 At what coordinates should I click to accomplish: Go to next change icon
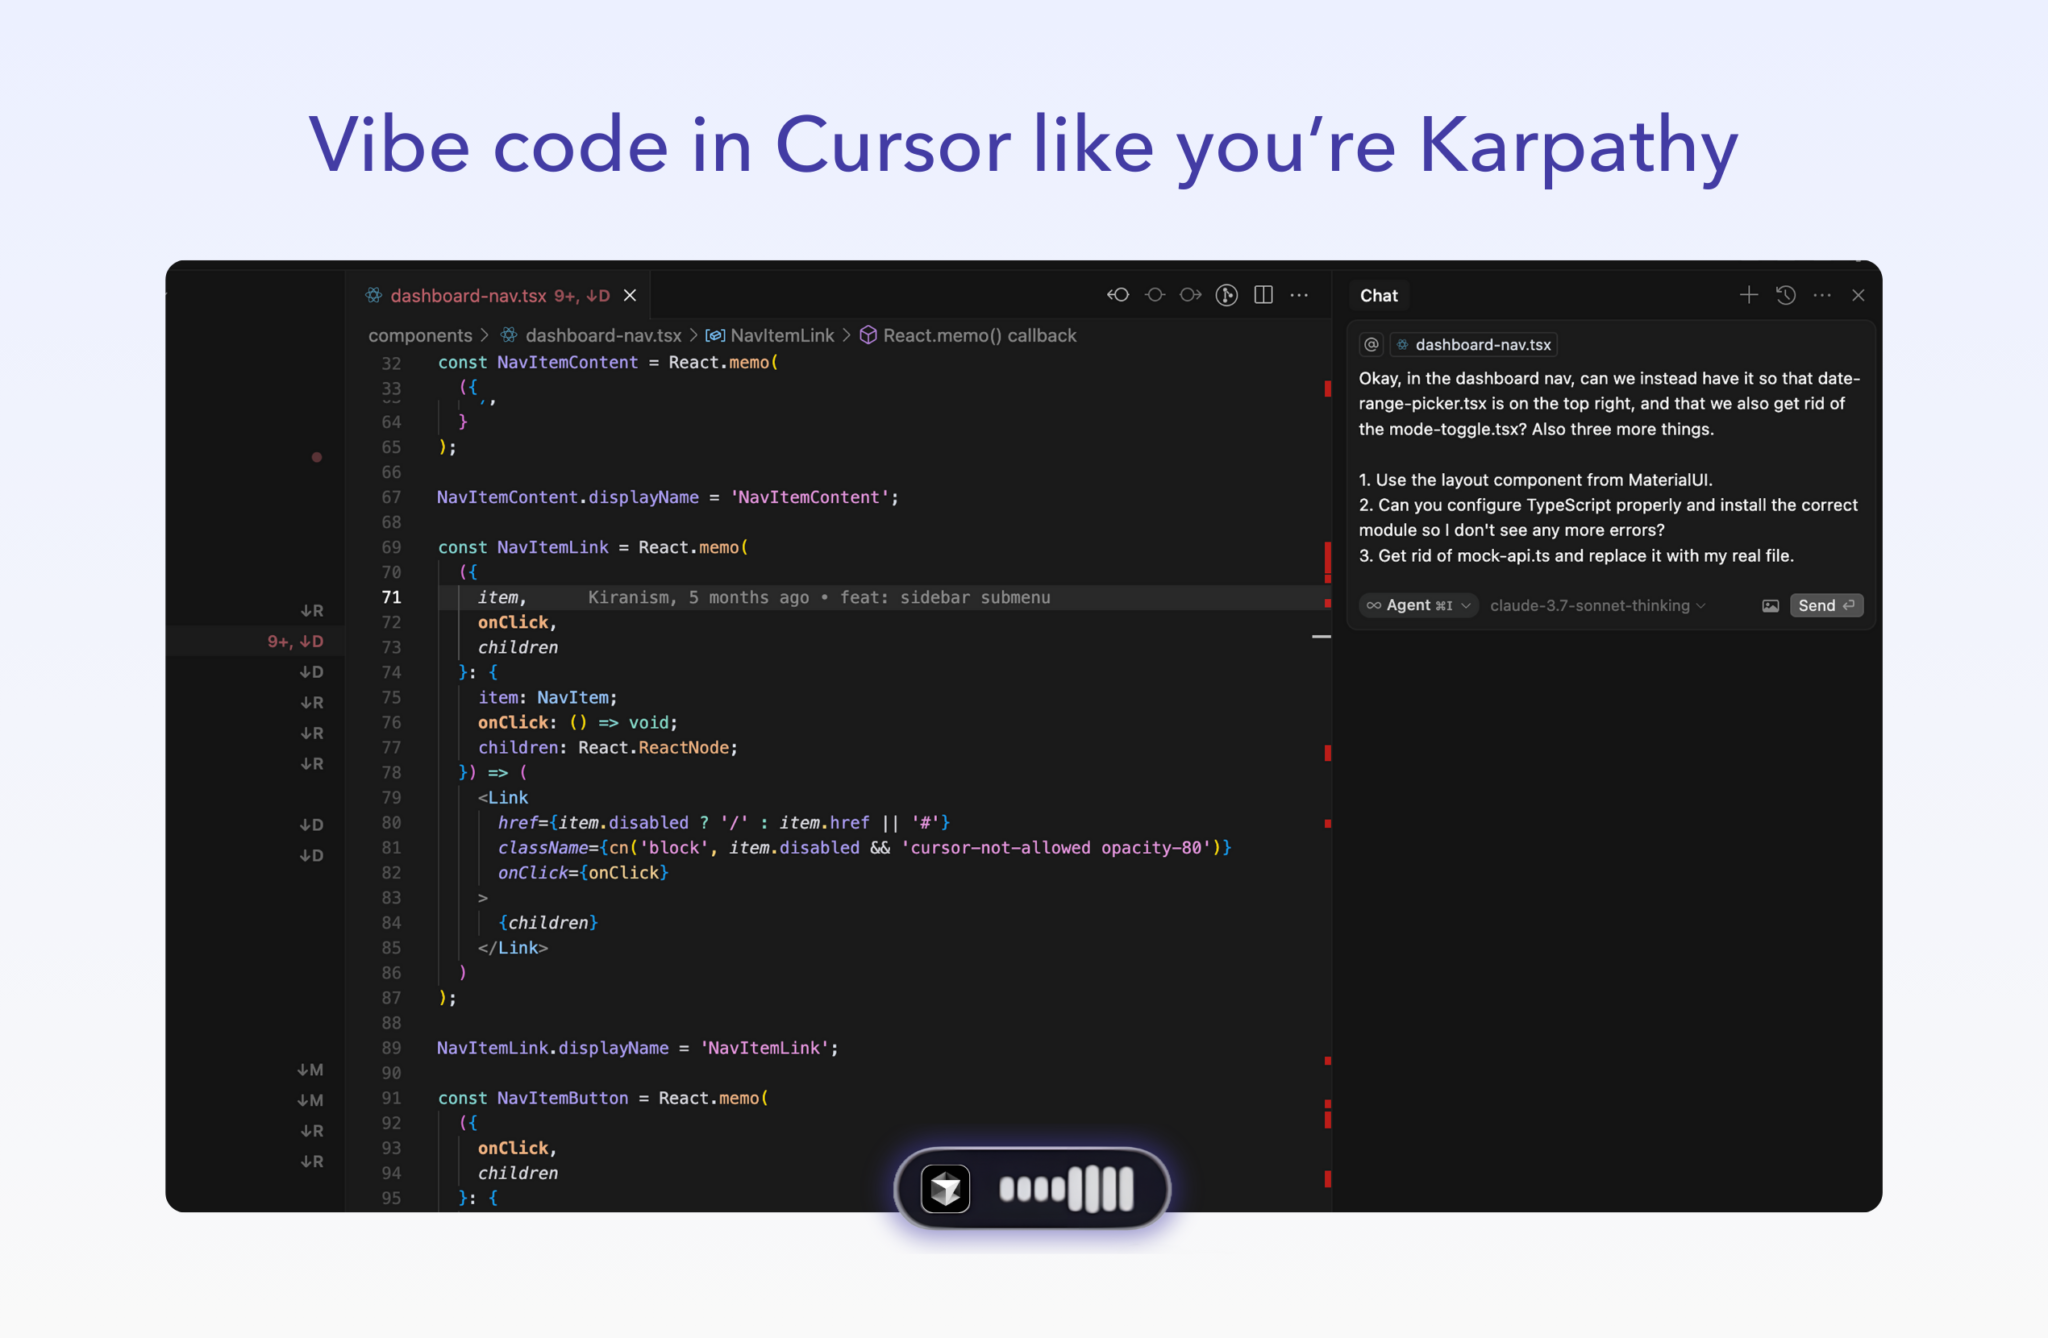1190,295
